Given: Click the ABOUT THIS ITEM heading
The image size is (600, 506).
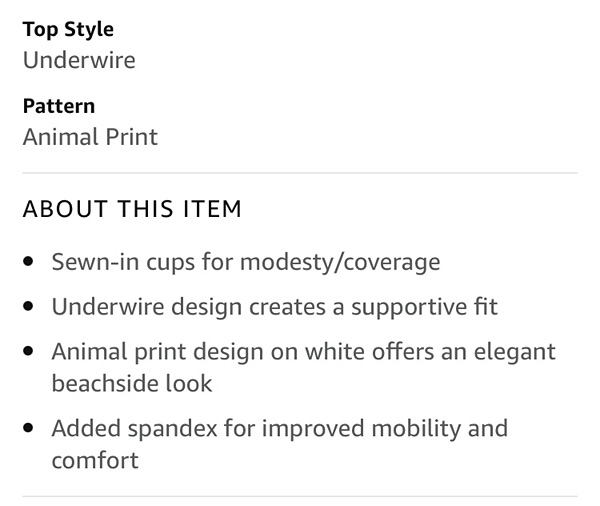Looking at the screenshot, I should 132,210.
